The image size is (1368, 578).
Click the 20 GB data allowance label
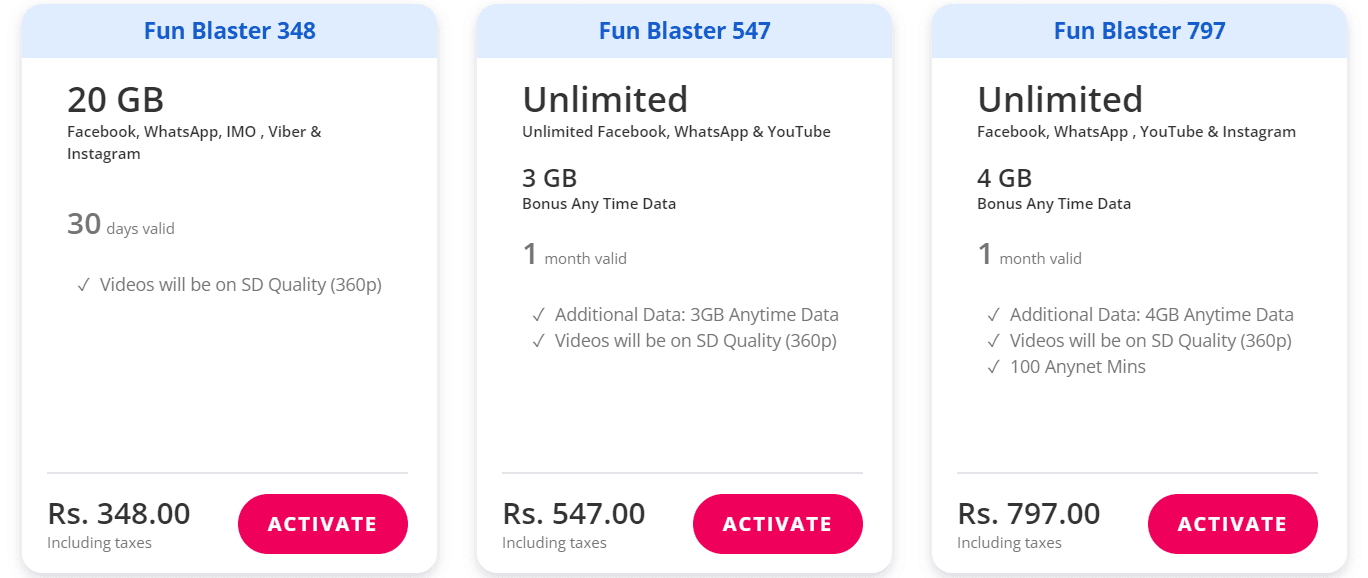click(114, 100)
